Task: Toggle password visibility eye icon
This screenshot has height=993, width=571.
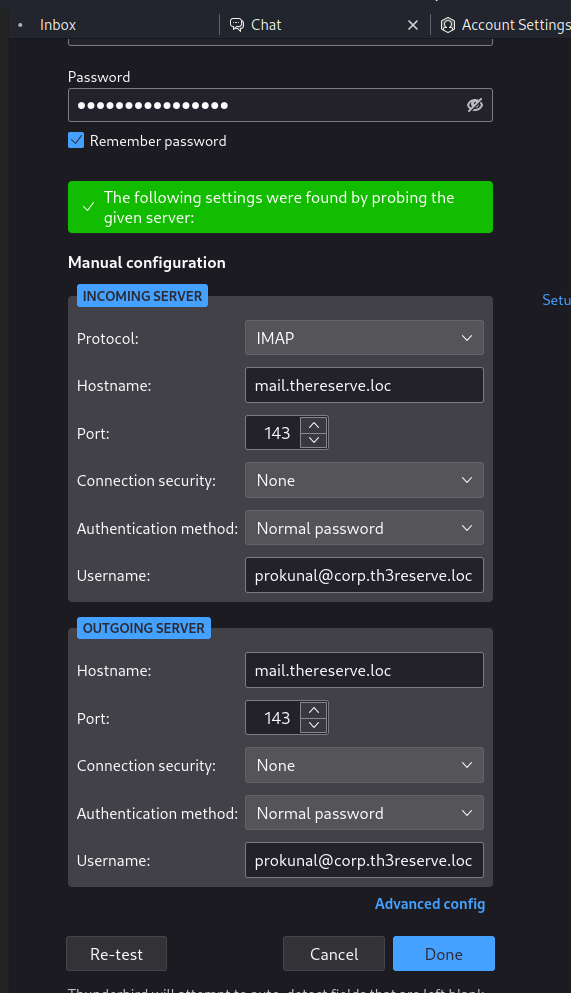Action: point(475,105)
